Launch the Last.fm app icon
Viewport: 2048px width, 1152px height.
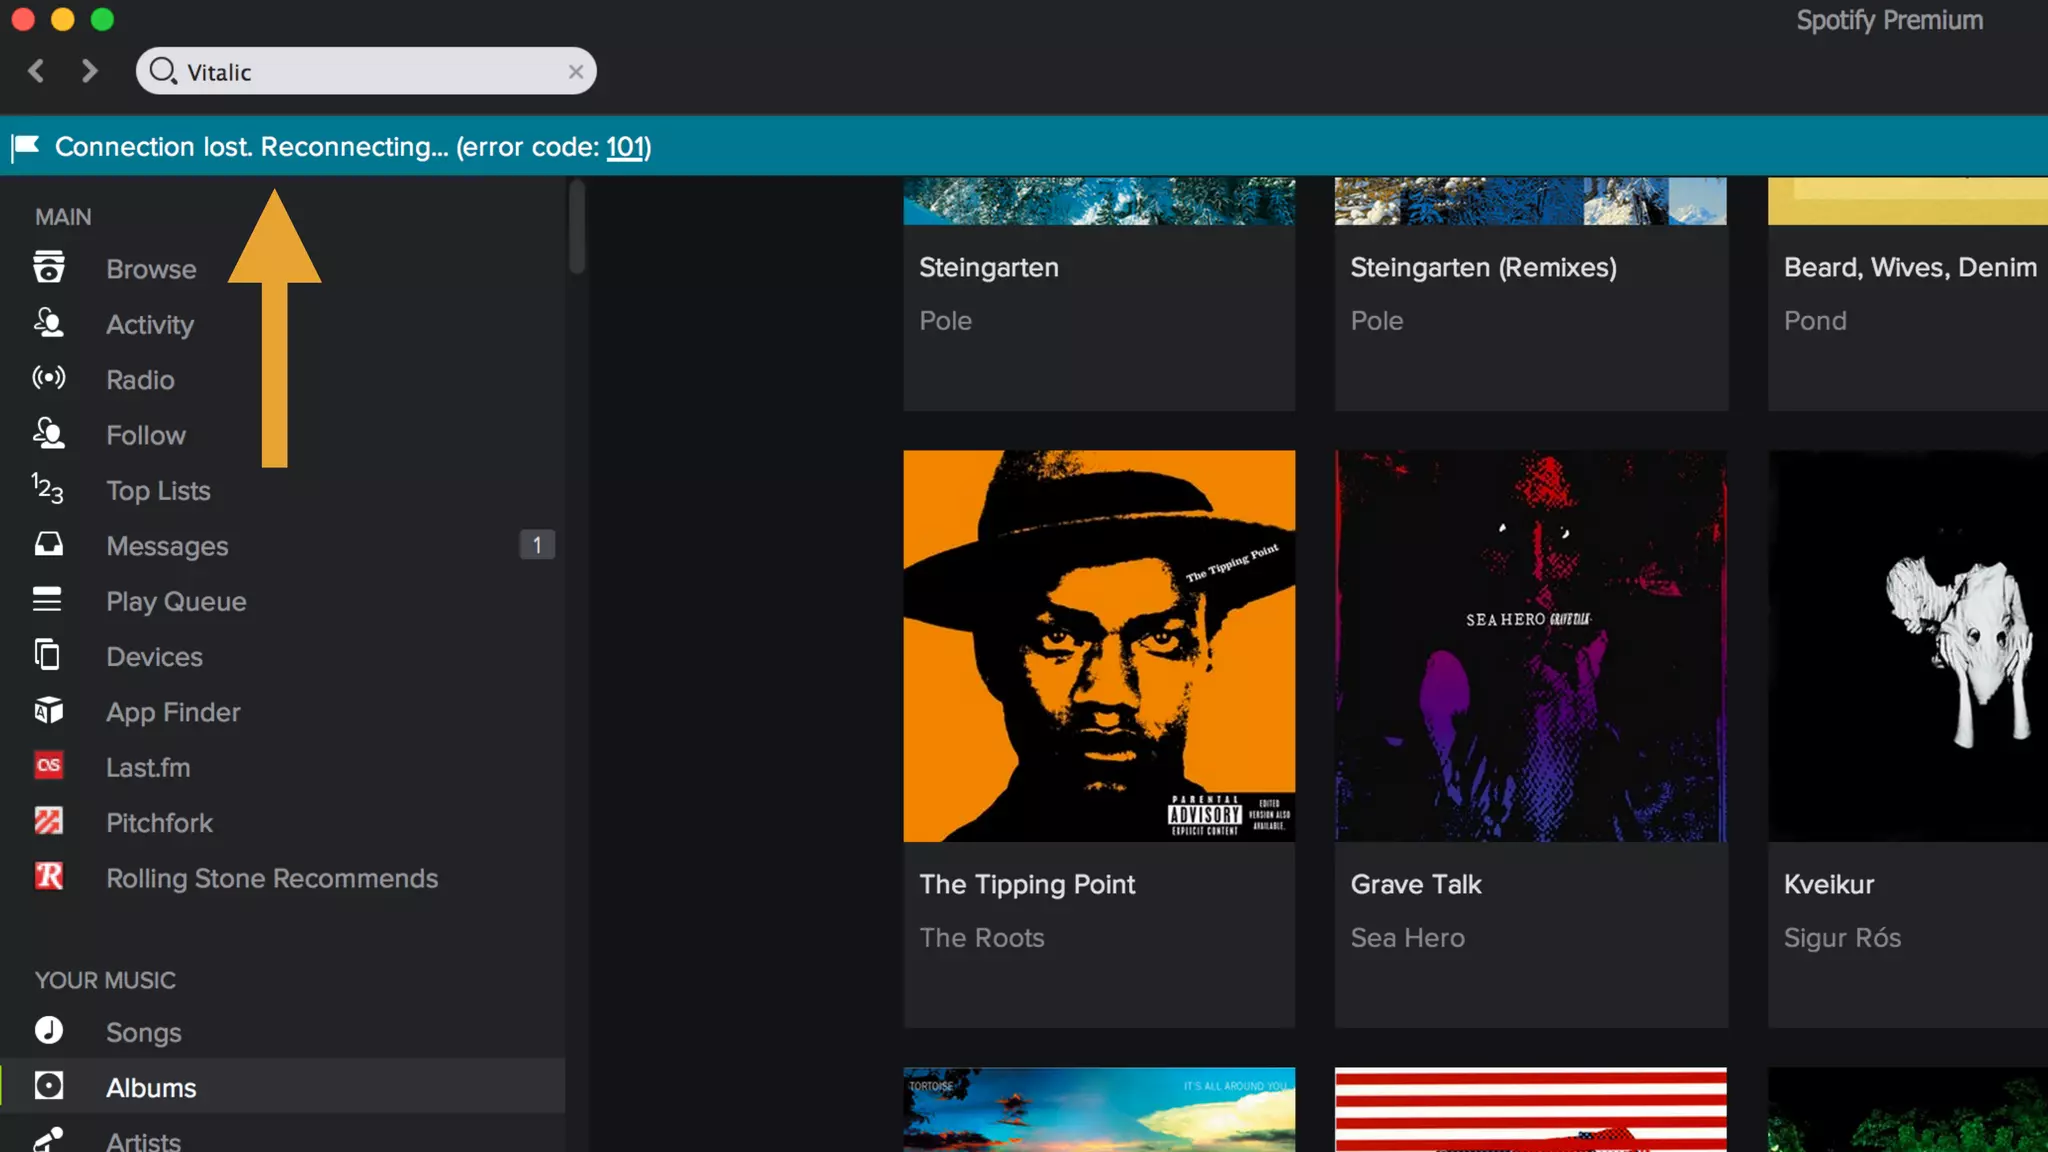pyautogui.click(x=48, y=766)
